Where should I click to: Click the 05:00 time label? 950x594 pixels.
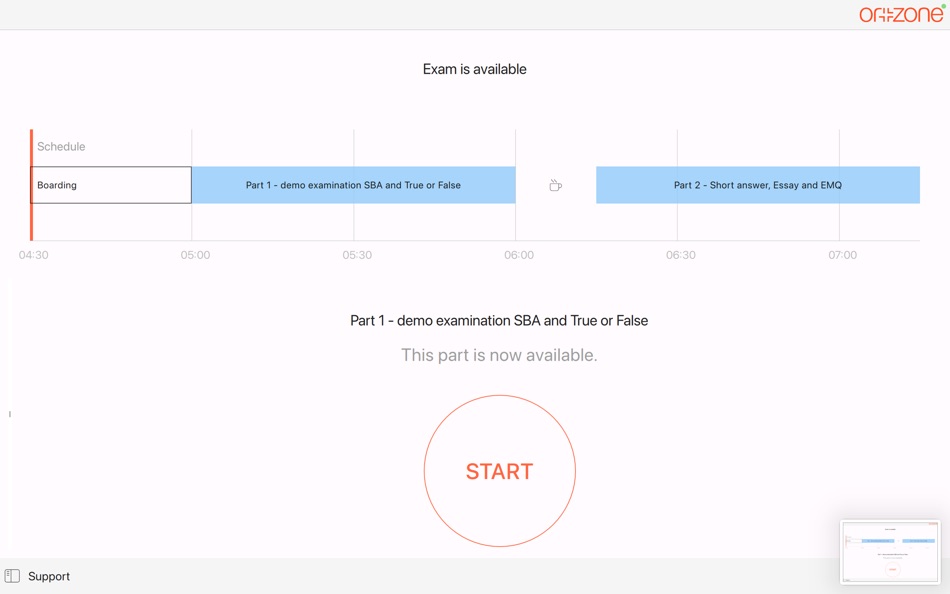(195, 255)
